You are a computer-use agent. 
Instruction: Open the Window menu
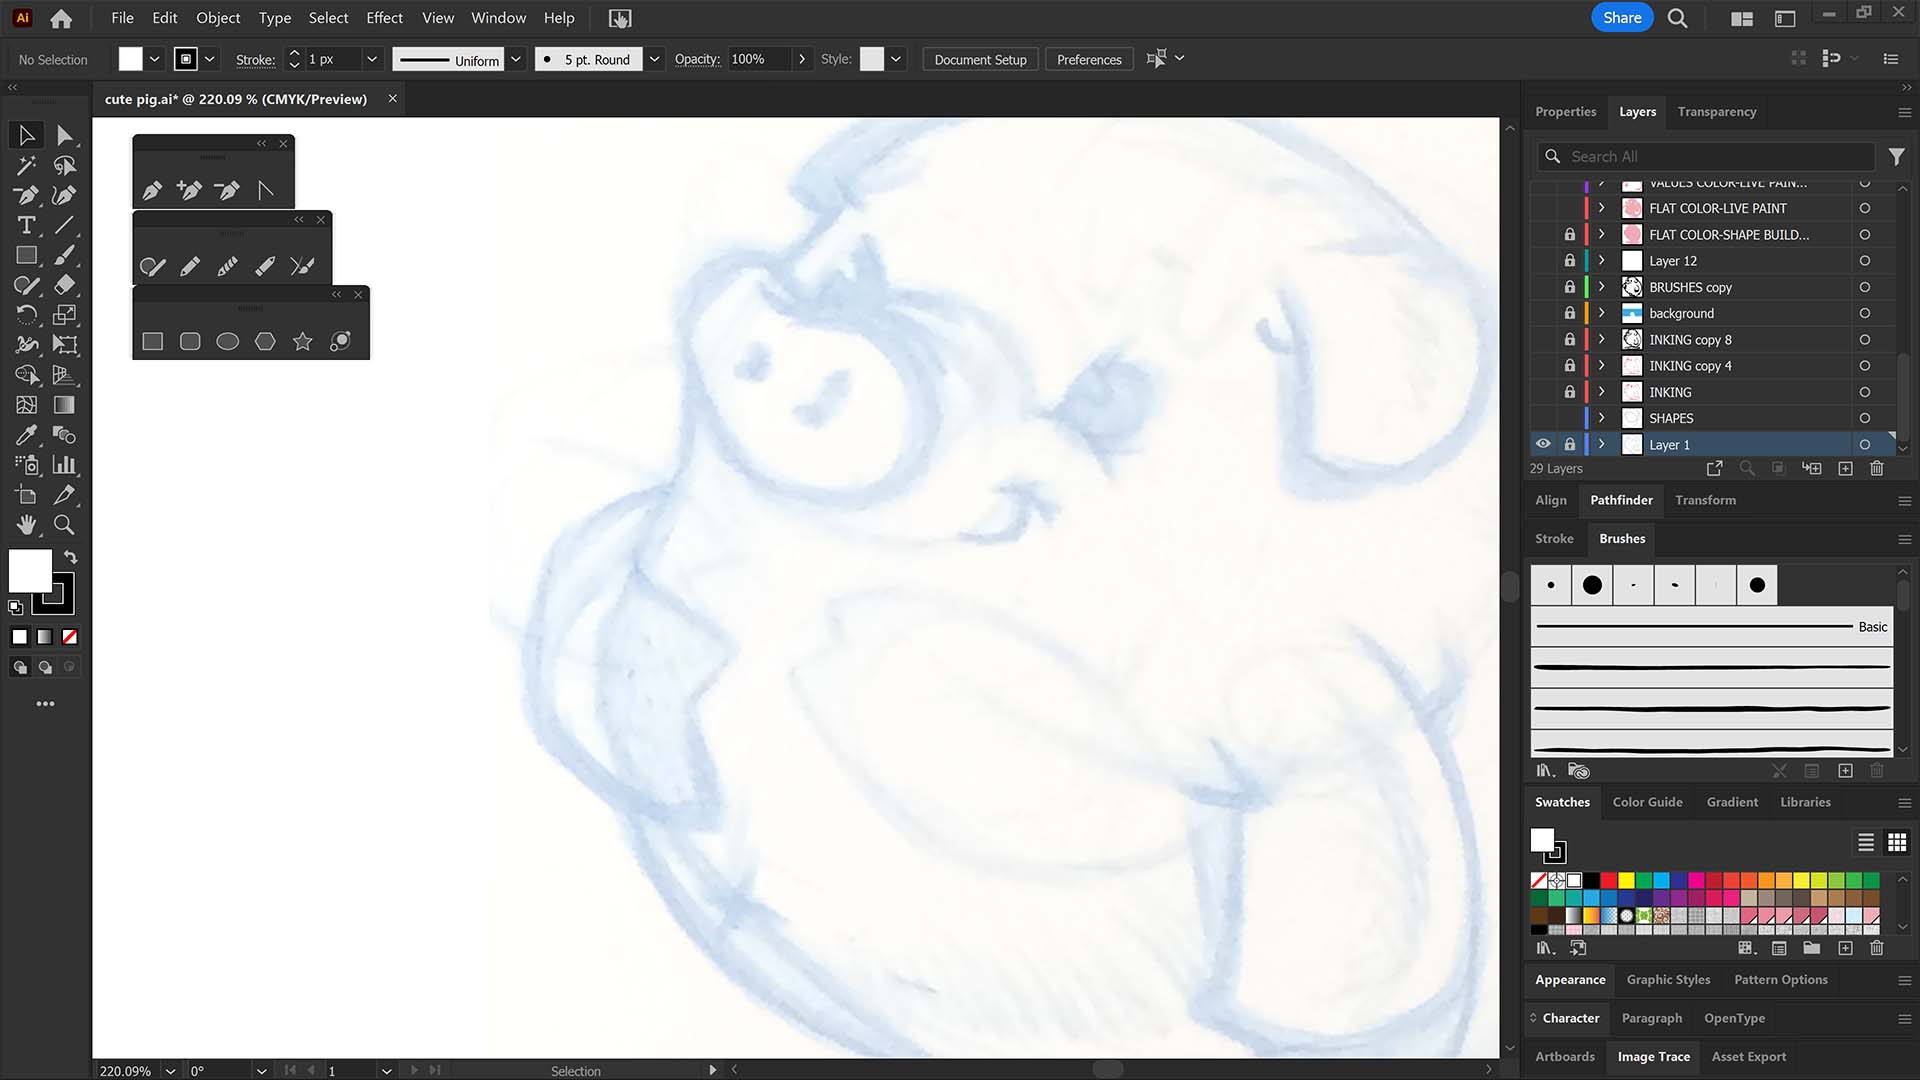pos(498,18)
